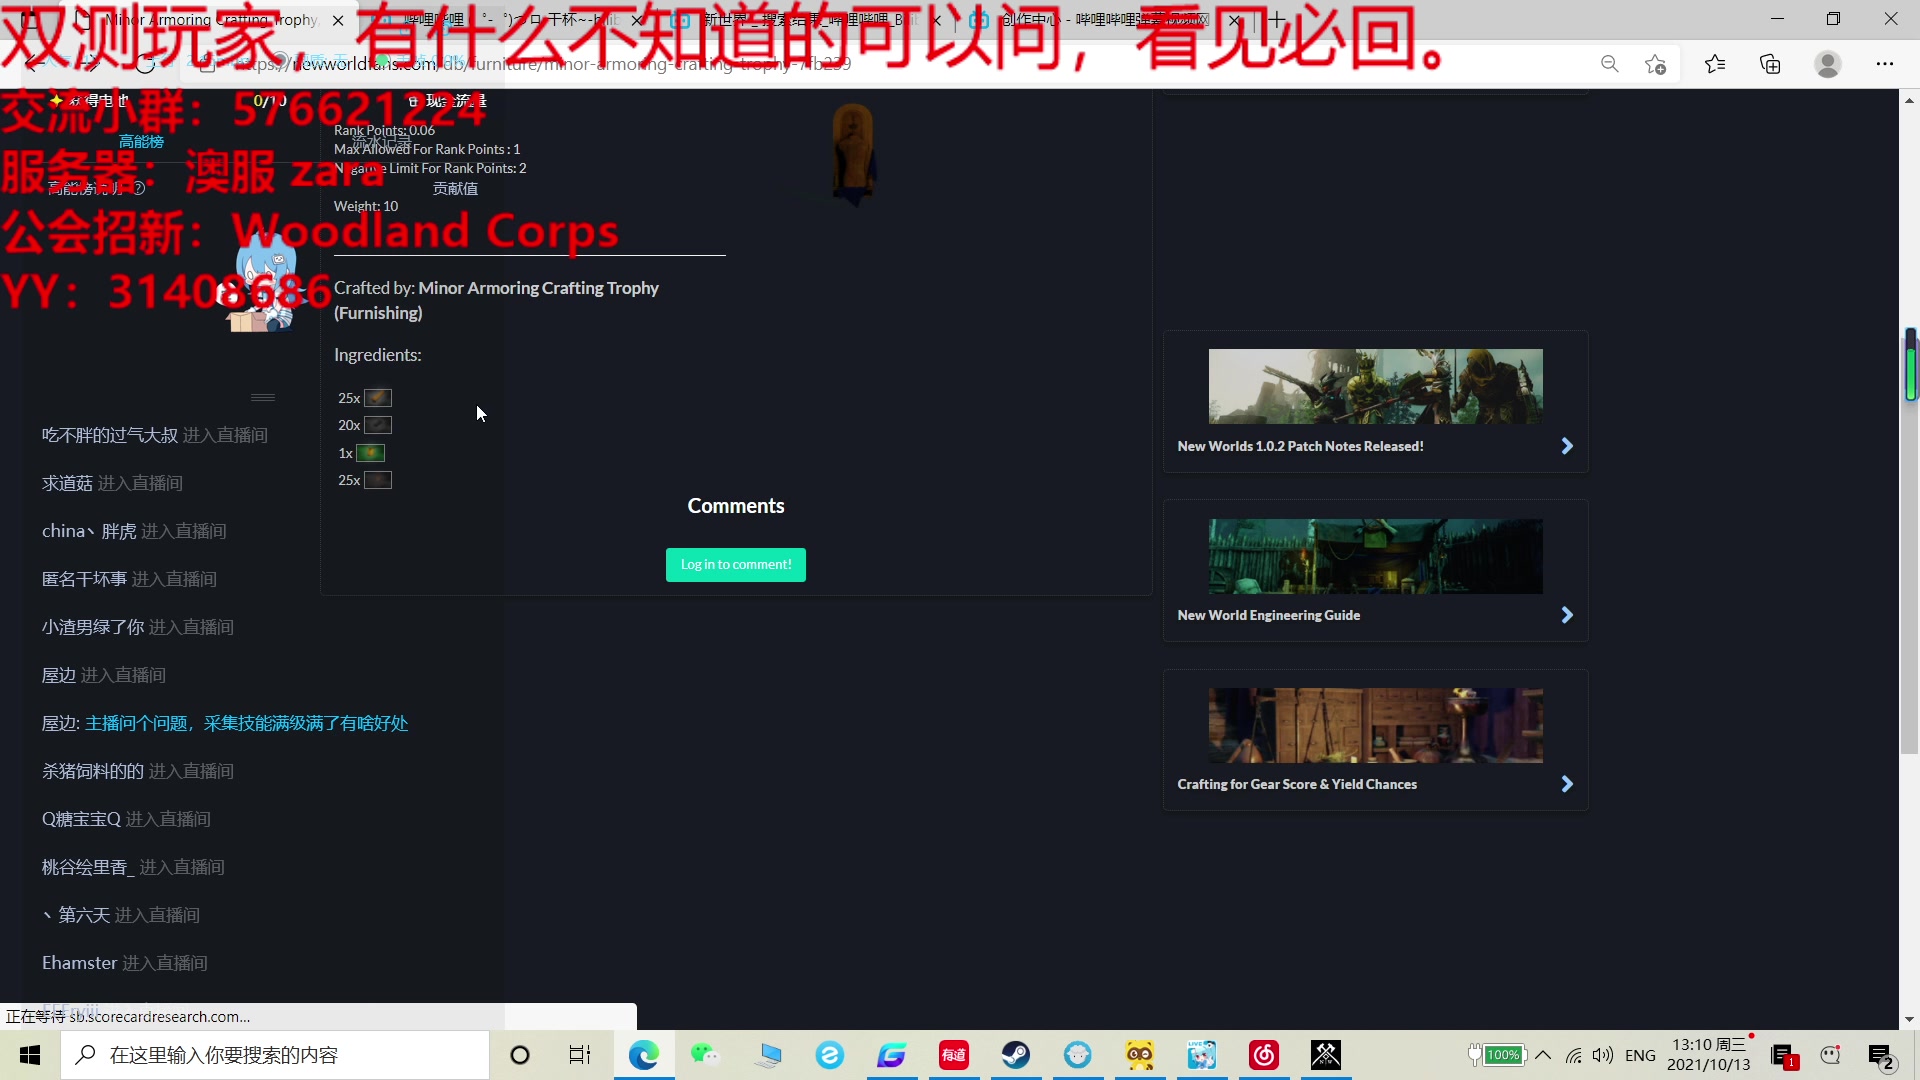The width and height of the screenshot is (1920, 1080).
Task: Click the 吃不胖的过气大叔 chat entry
Action: point(155,435)
